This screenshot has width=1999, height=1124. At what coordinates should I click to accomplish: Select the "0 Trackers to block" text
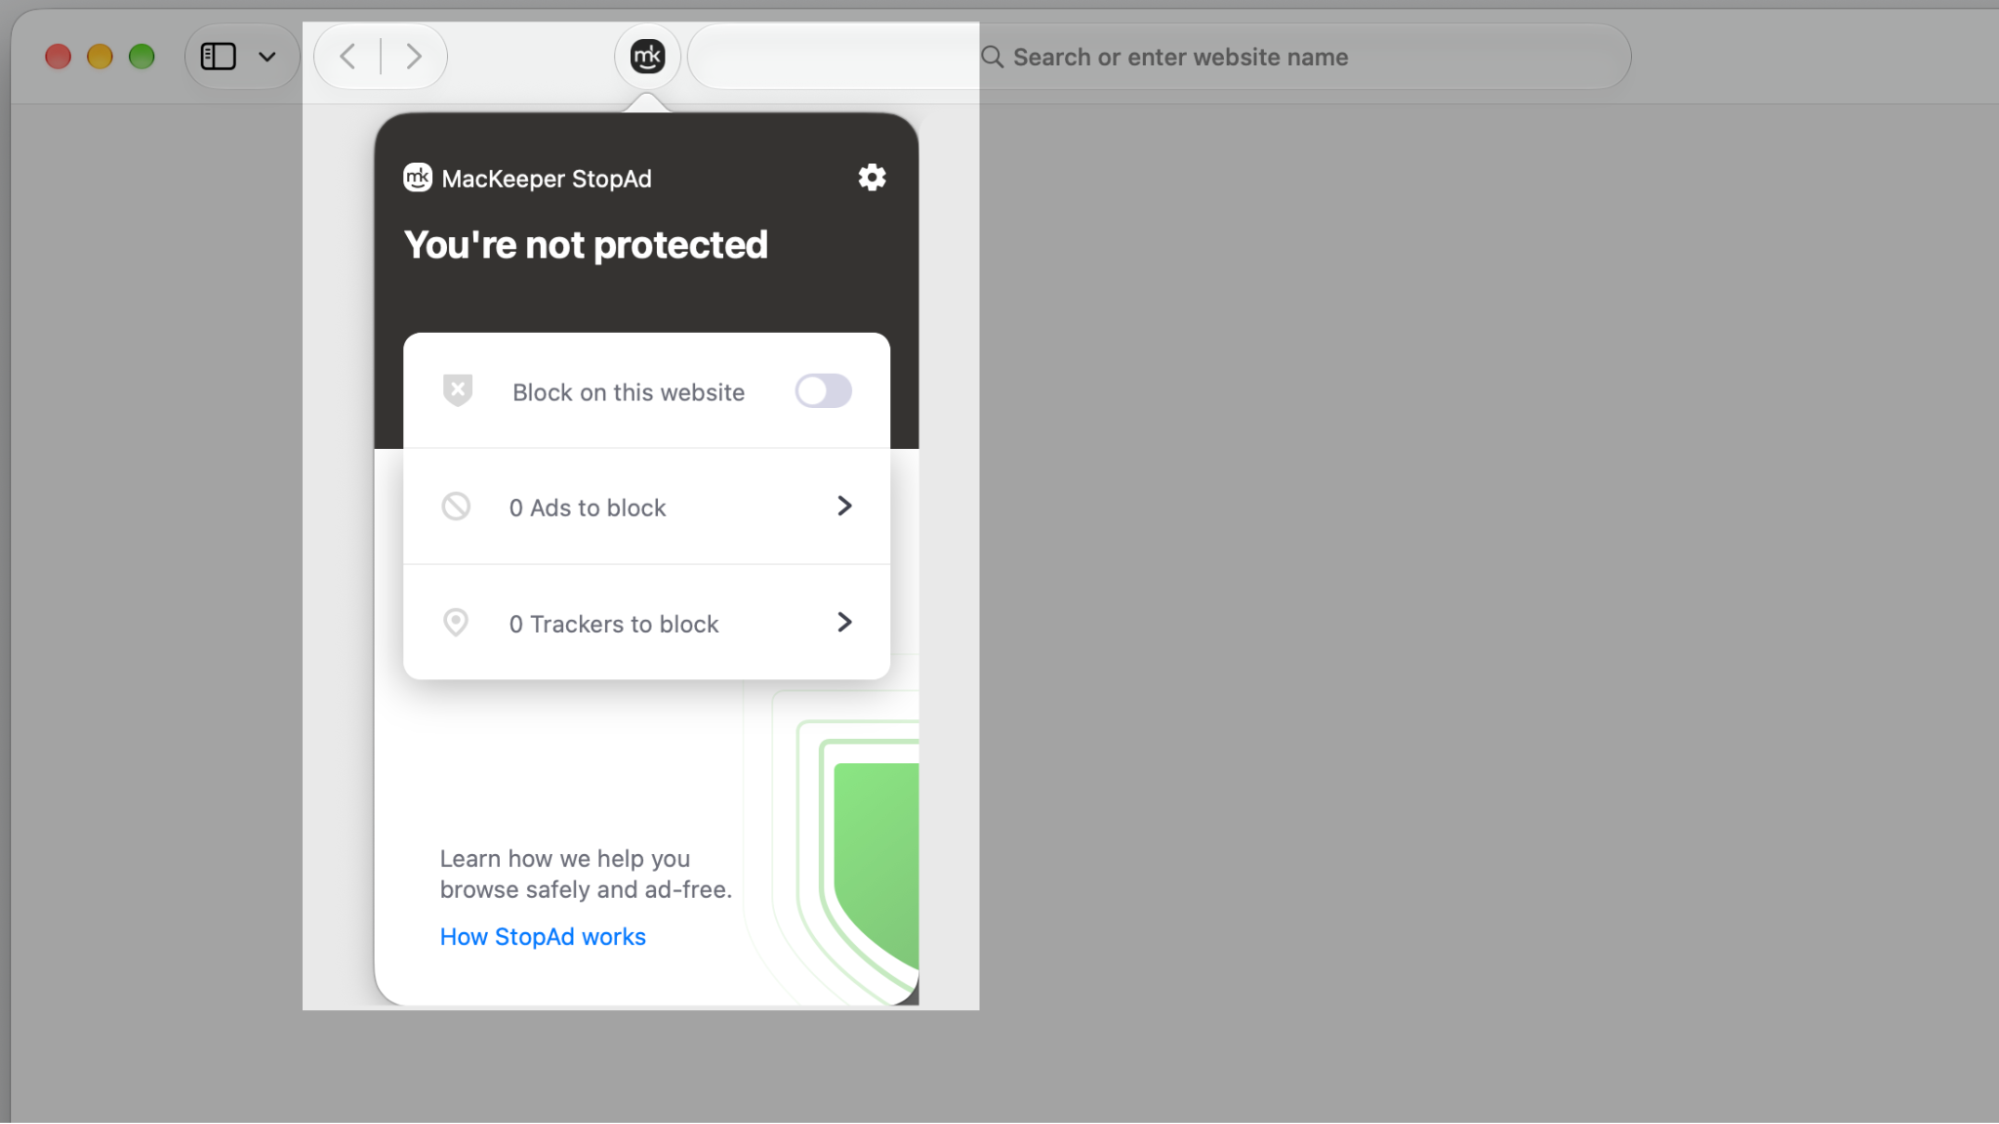[x=613, y=624]
